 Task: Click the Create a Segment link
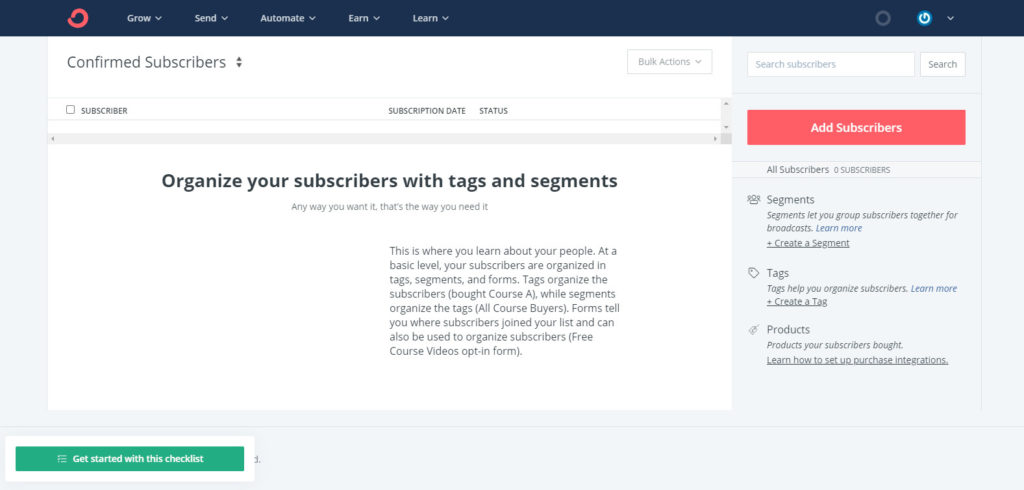[808, 243]
